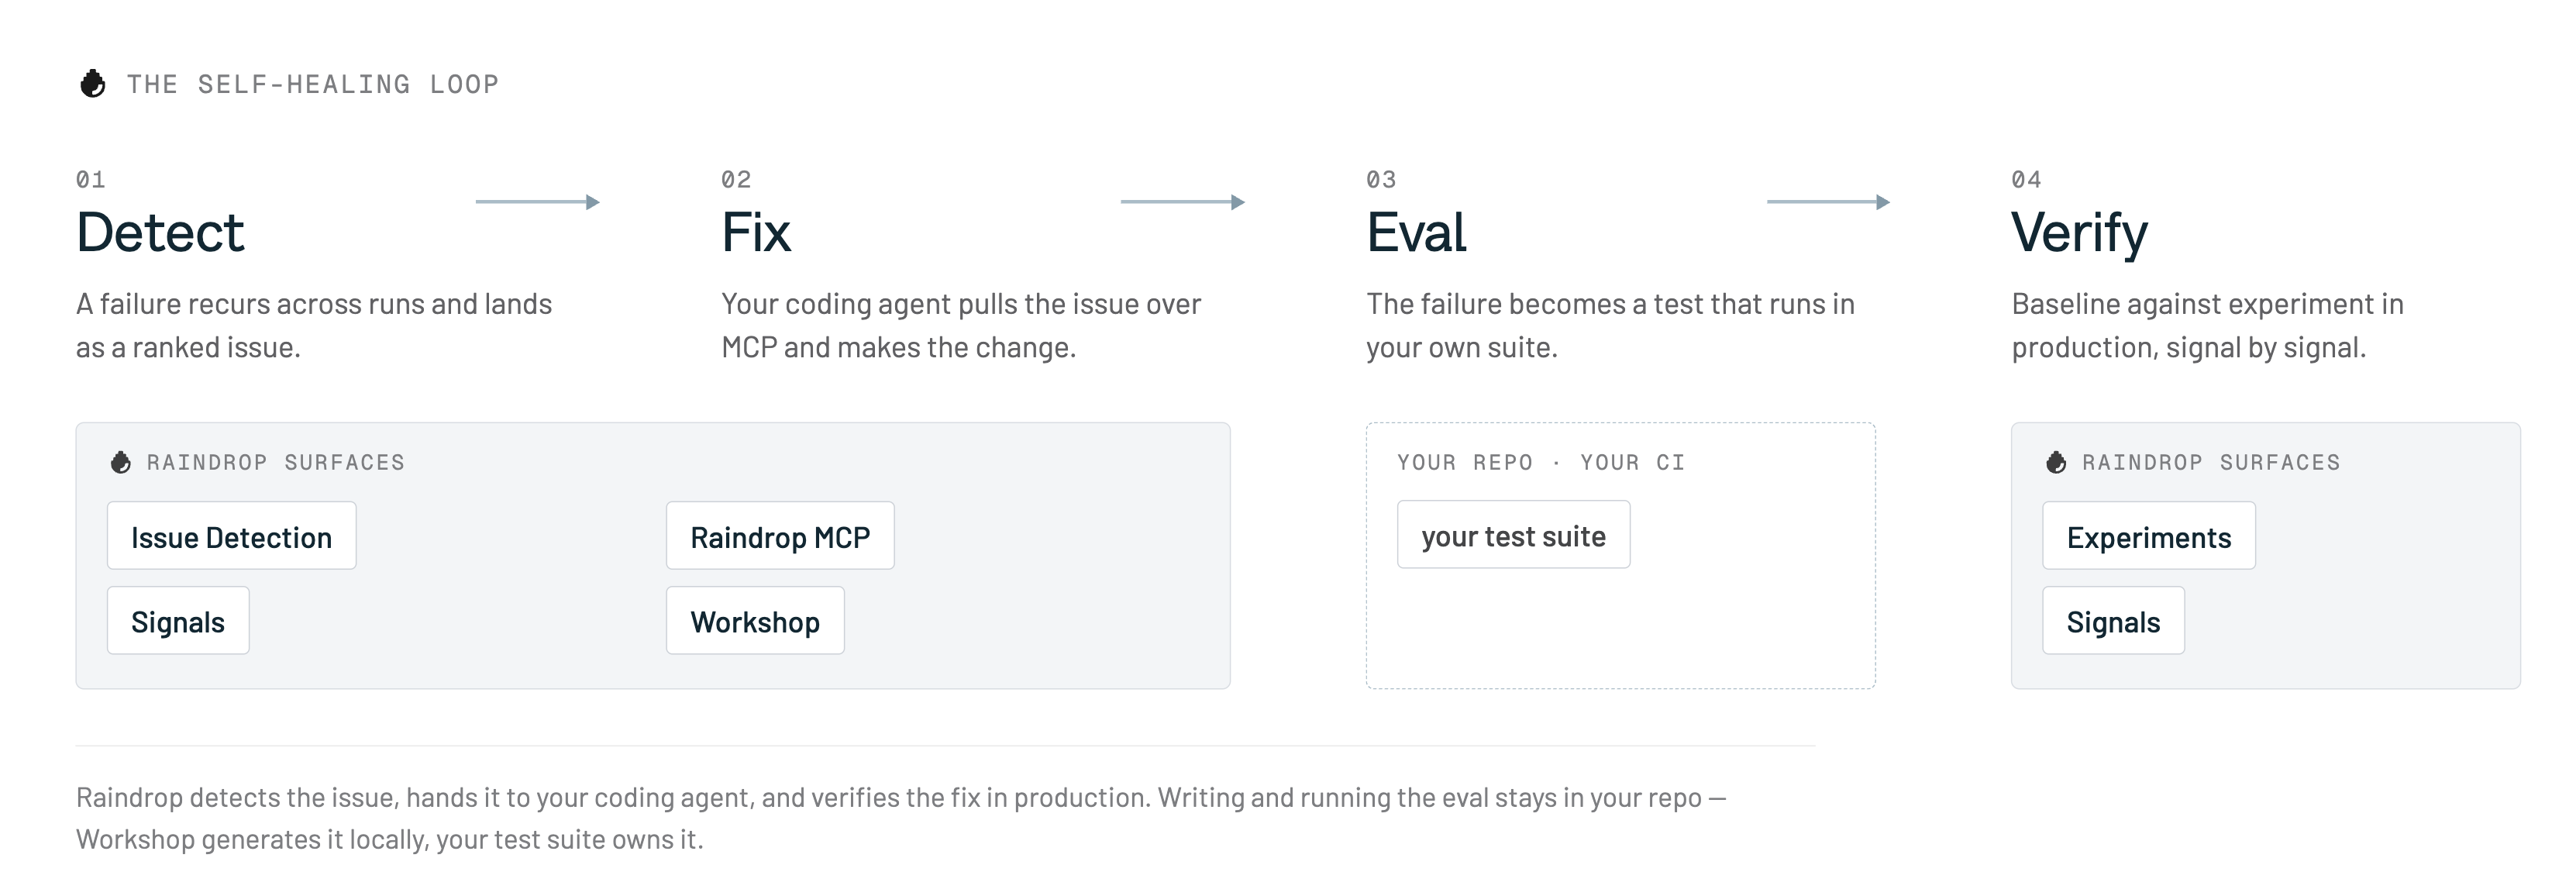Click the YOUR REPO · YOUR CI label
The image size is (2576, 896).
tap(1541, 463)
